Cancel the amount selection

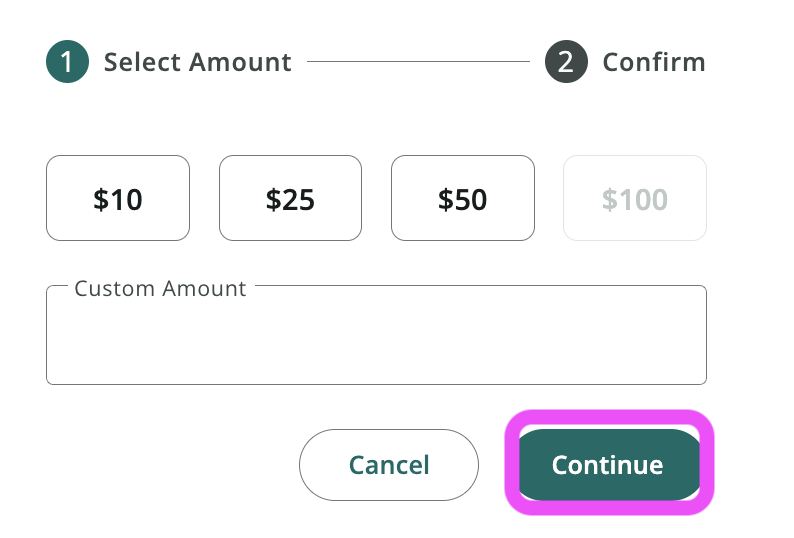pyautogui.click(x=389, y=465)
